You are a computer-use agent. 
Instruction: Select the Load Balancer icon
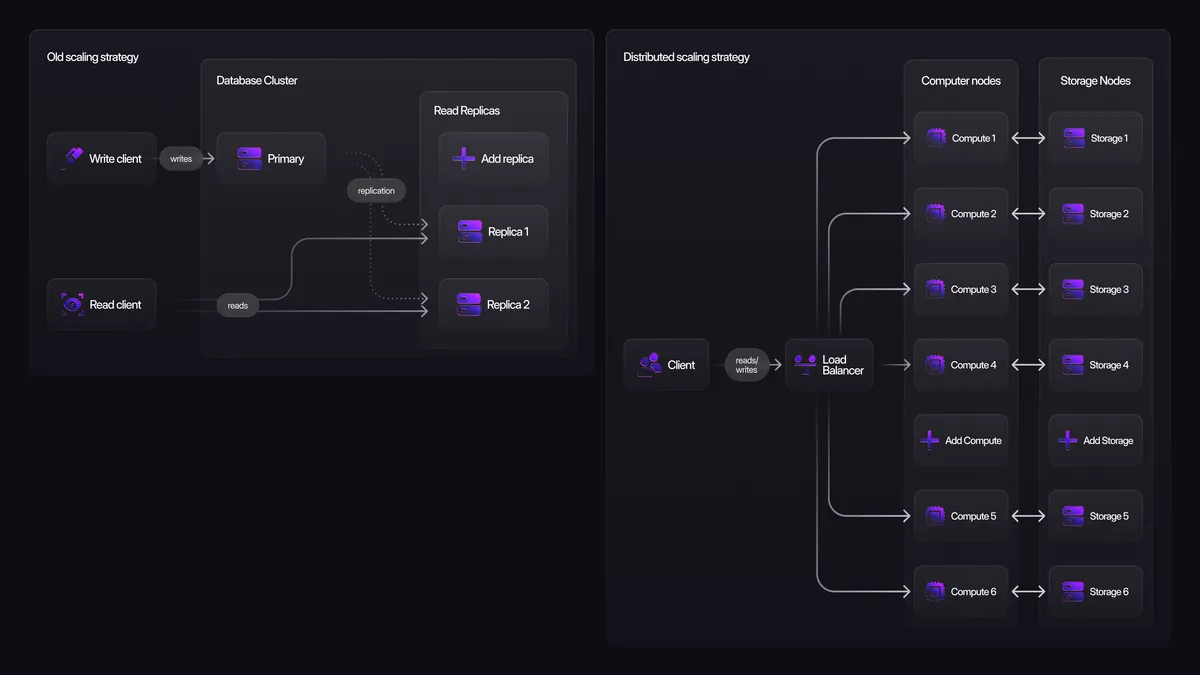(x=804, y=364)
